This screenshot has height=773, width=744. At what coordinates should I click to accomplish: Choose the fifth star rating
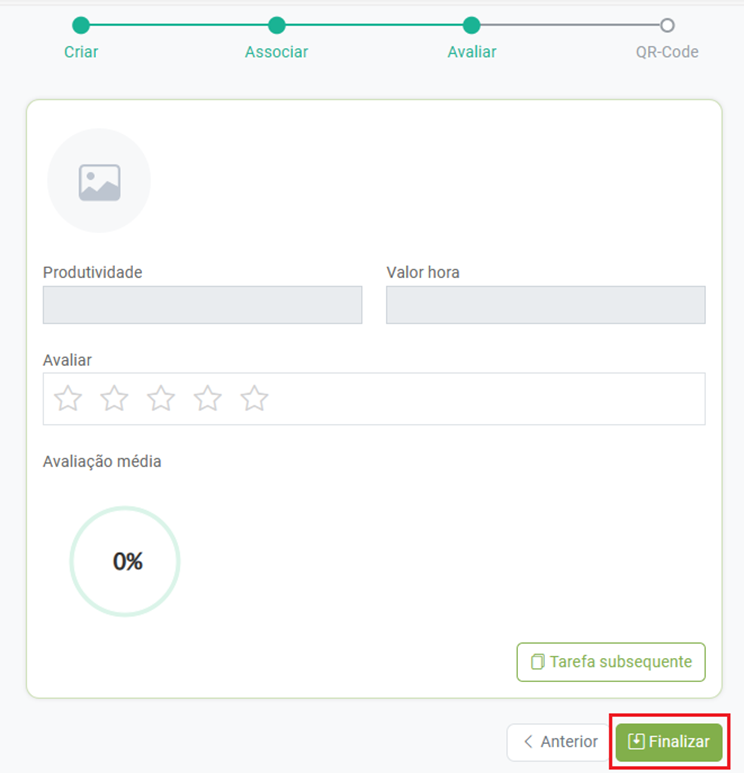pos(255,399)
